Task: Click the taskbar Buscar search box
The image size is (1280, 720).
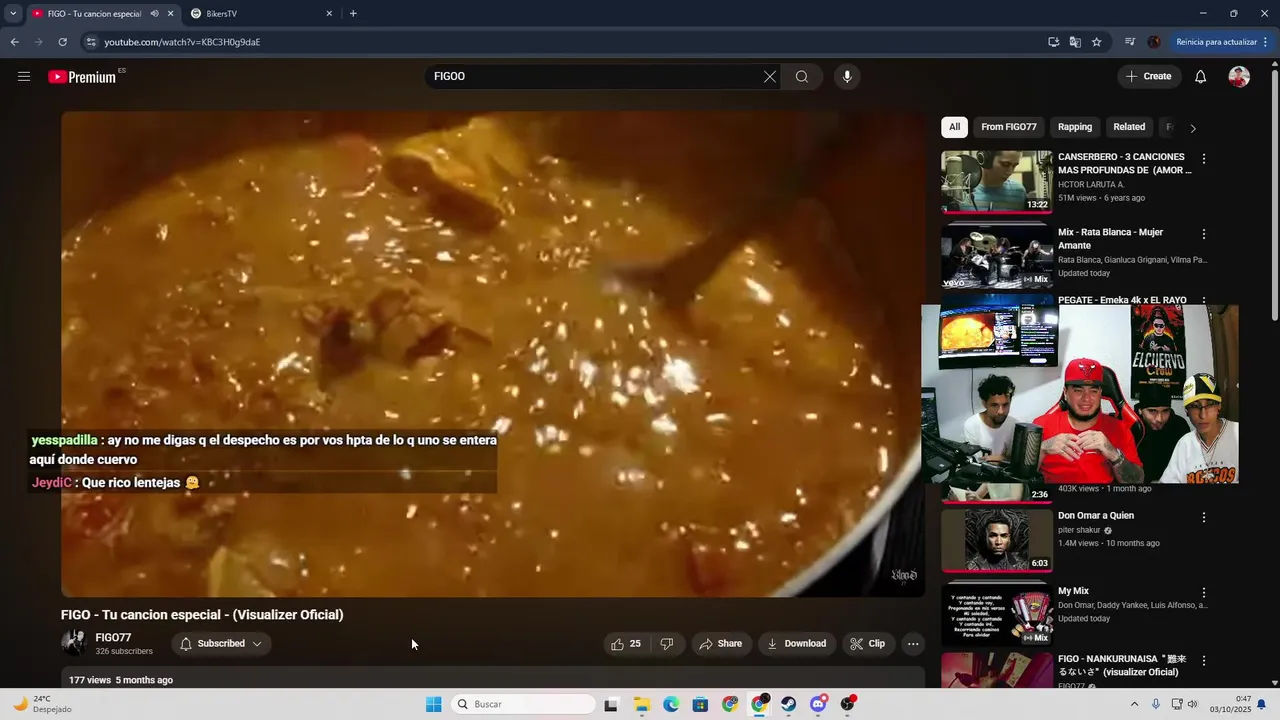Action: click(x=522, y=704)
